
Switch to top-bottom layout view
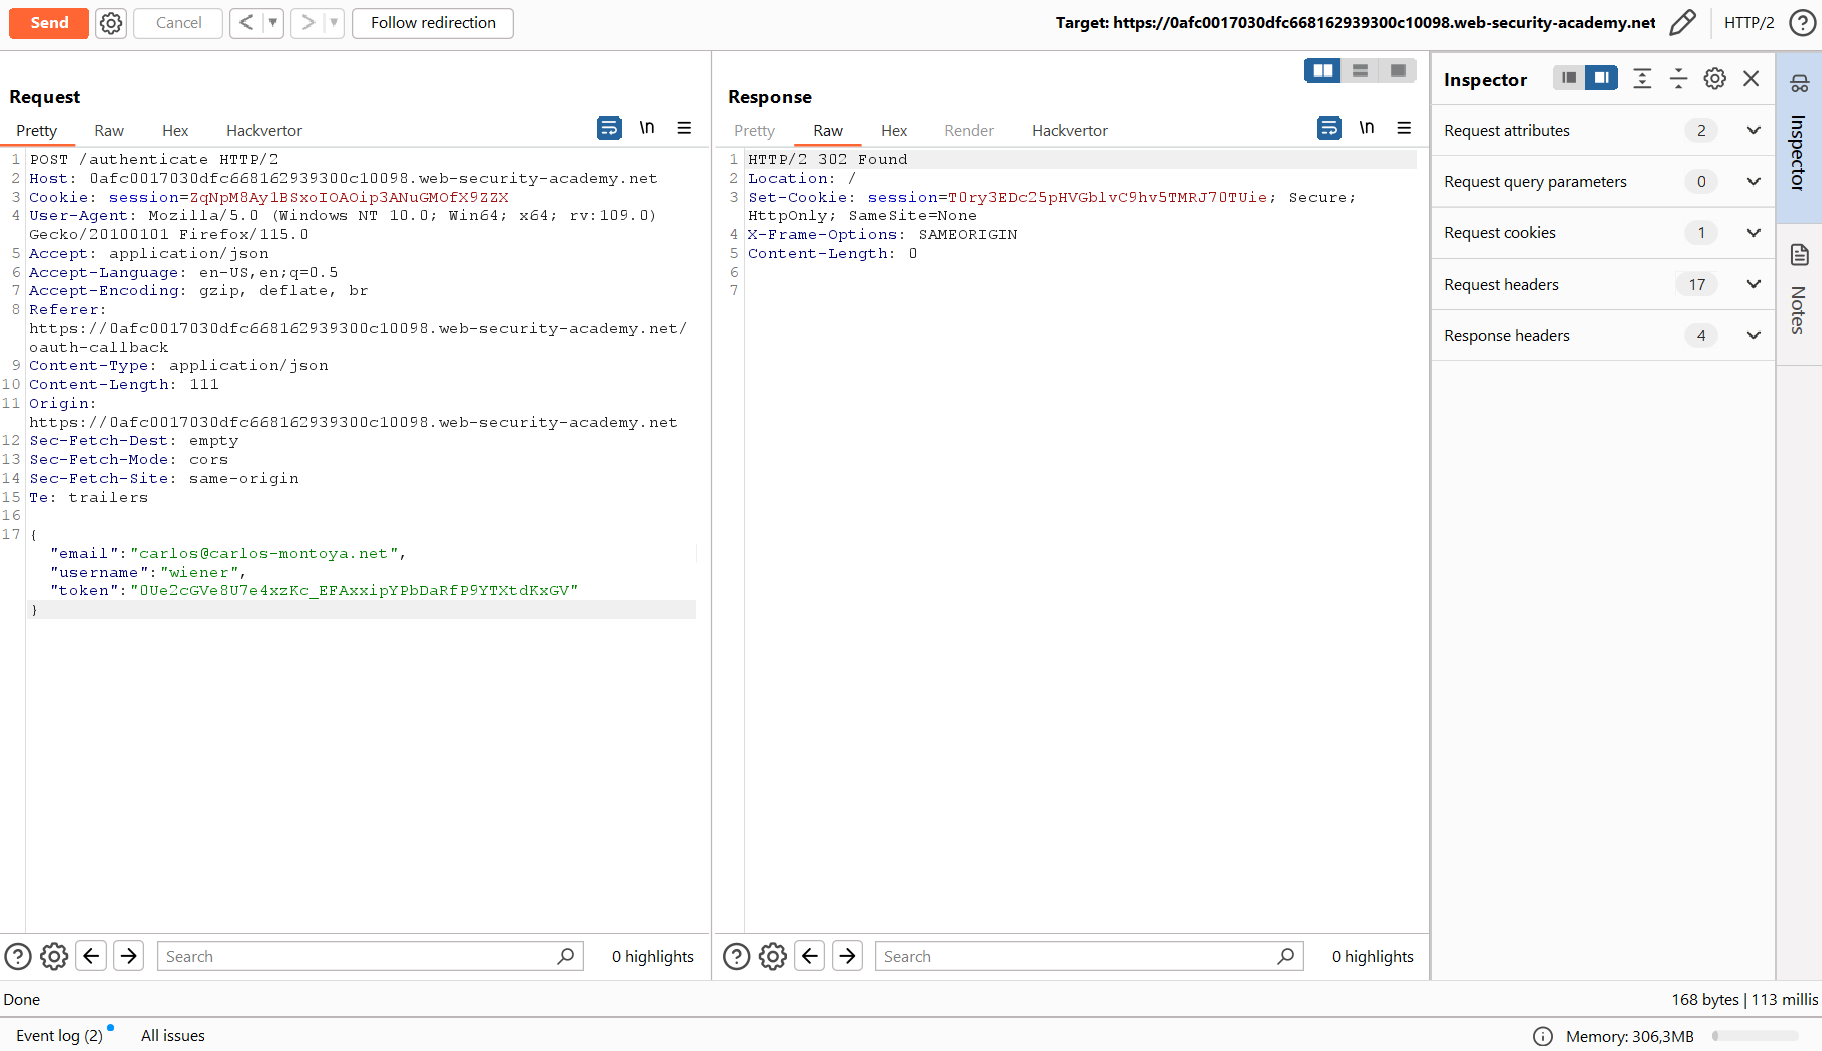[1360, 70]
